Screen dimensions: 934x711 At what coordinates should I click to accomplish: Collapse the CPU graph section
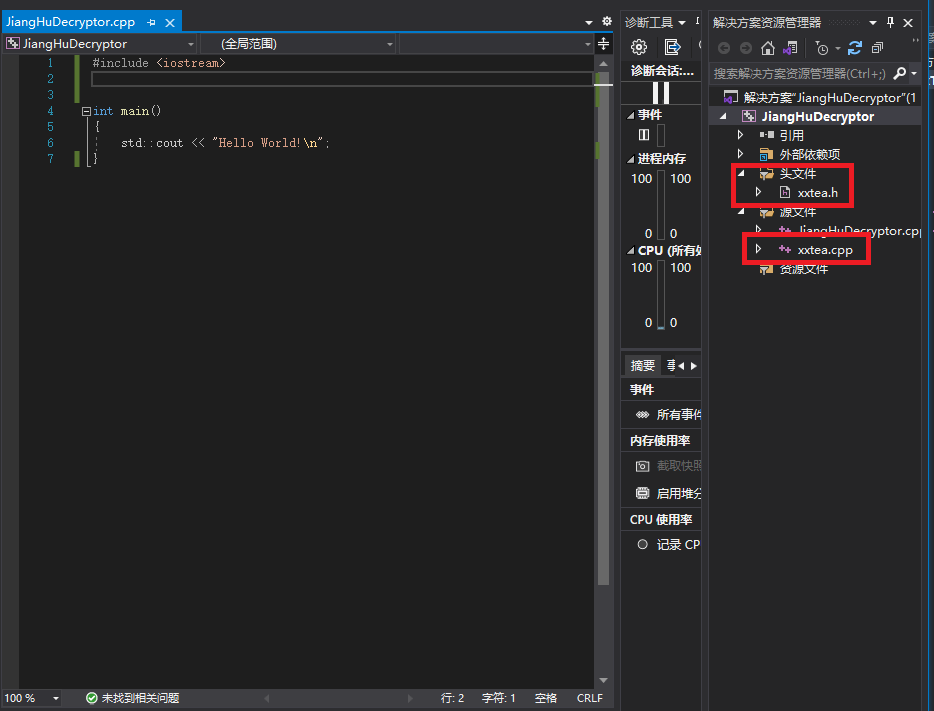coord(630,251)
